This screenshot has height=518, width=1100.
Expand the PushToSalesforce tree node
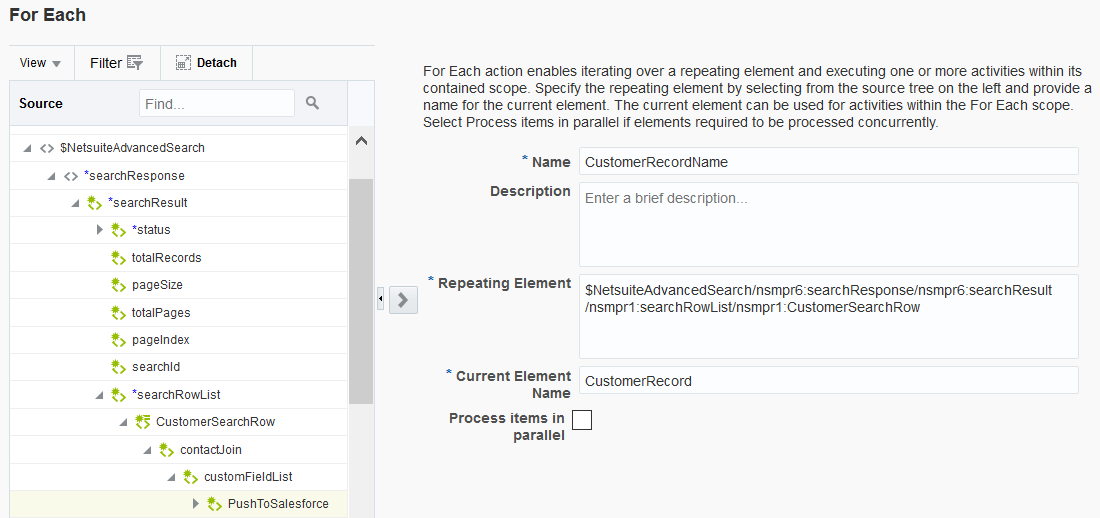click(196, 504)
